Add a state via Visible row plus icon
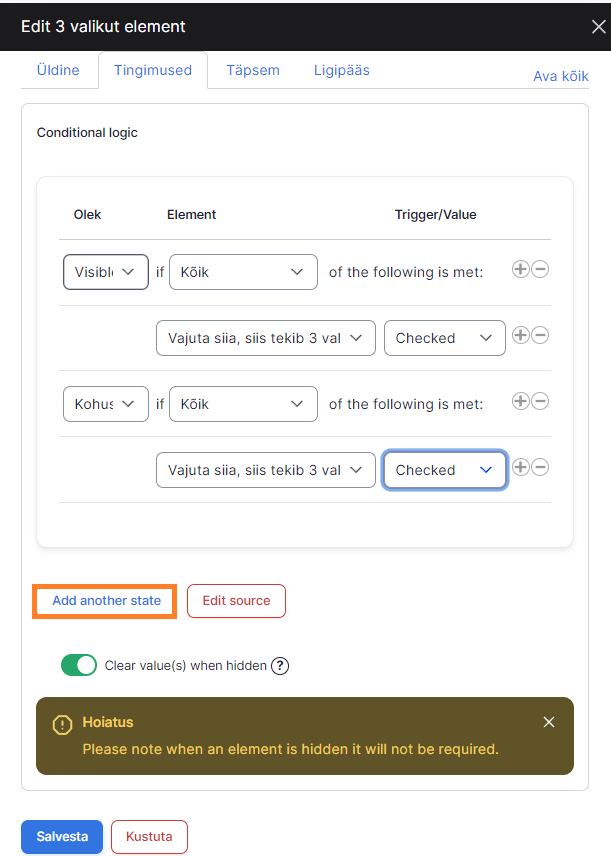611x856 pixels. [520, 269]
